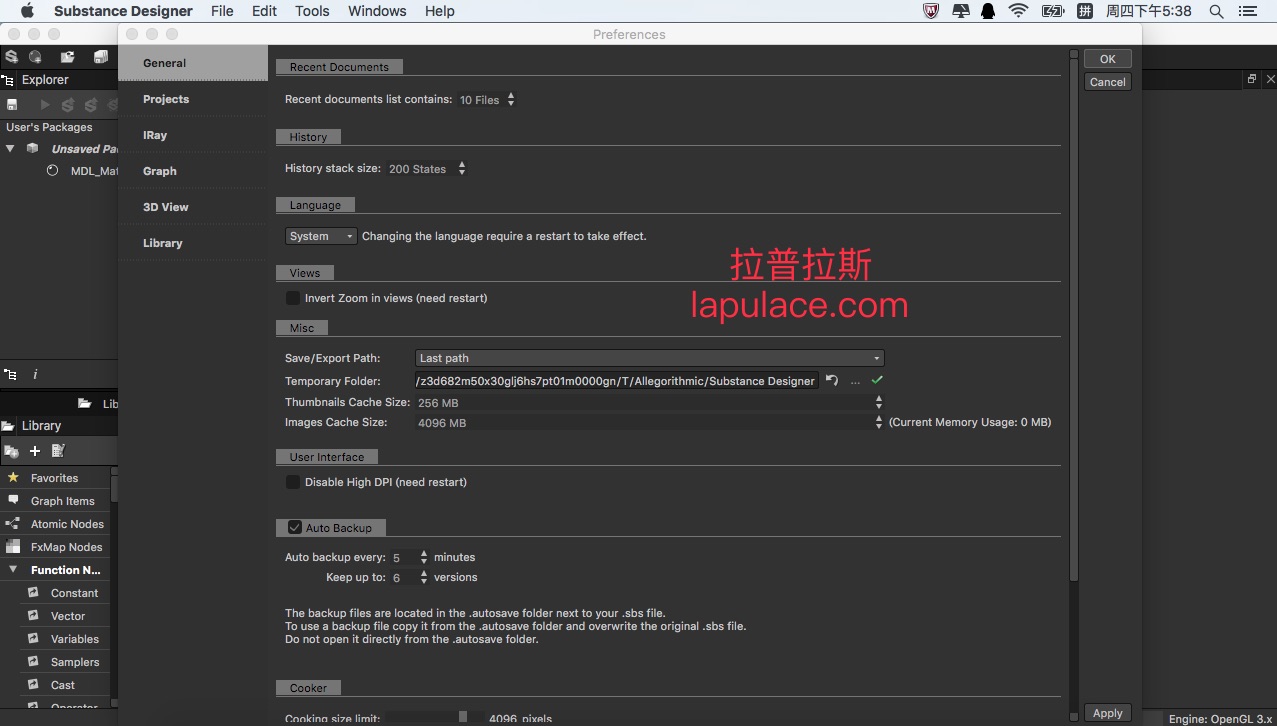Click the QQ penguin menu bar icon

click(988, 11)
